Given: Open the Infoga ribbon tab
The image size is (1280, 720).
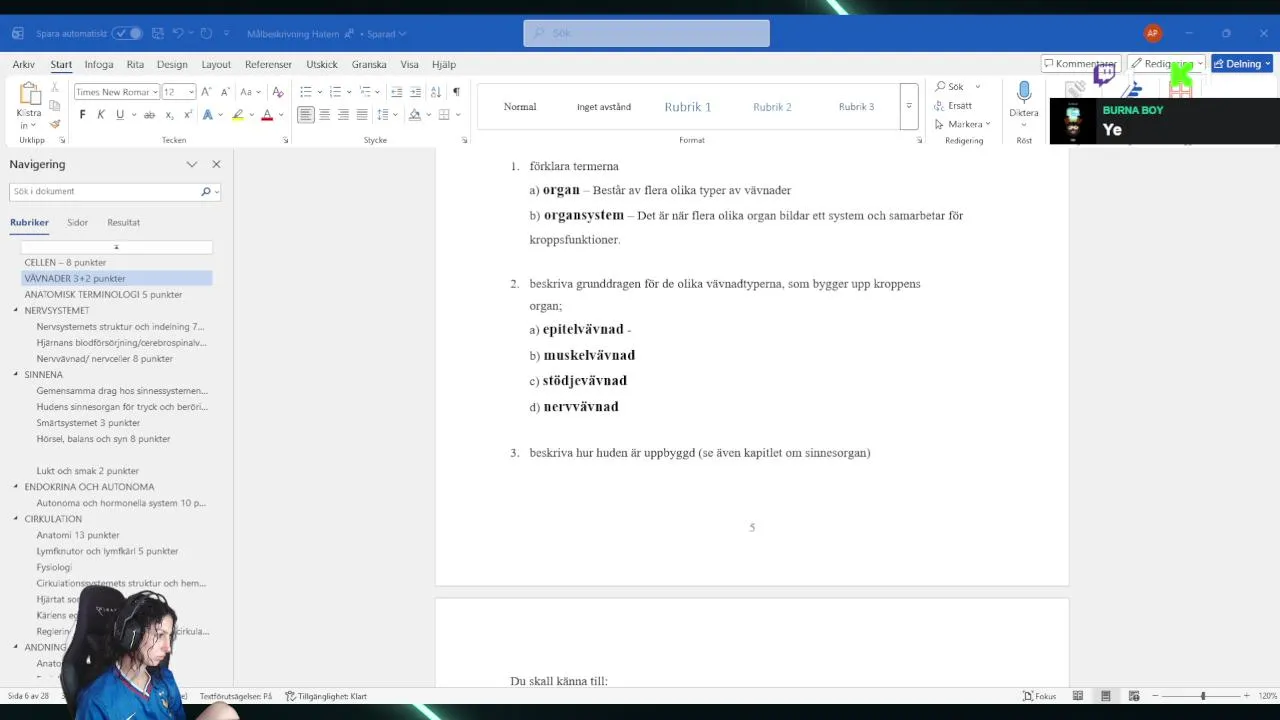Looking at the screenshot, I should pyautogui.click(x=99, y=64).
